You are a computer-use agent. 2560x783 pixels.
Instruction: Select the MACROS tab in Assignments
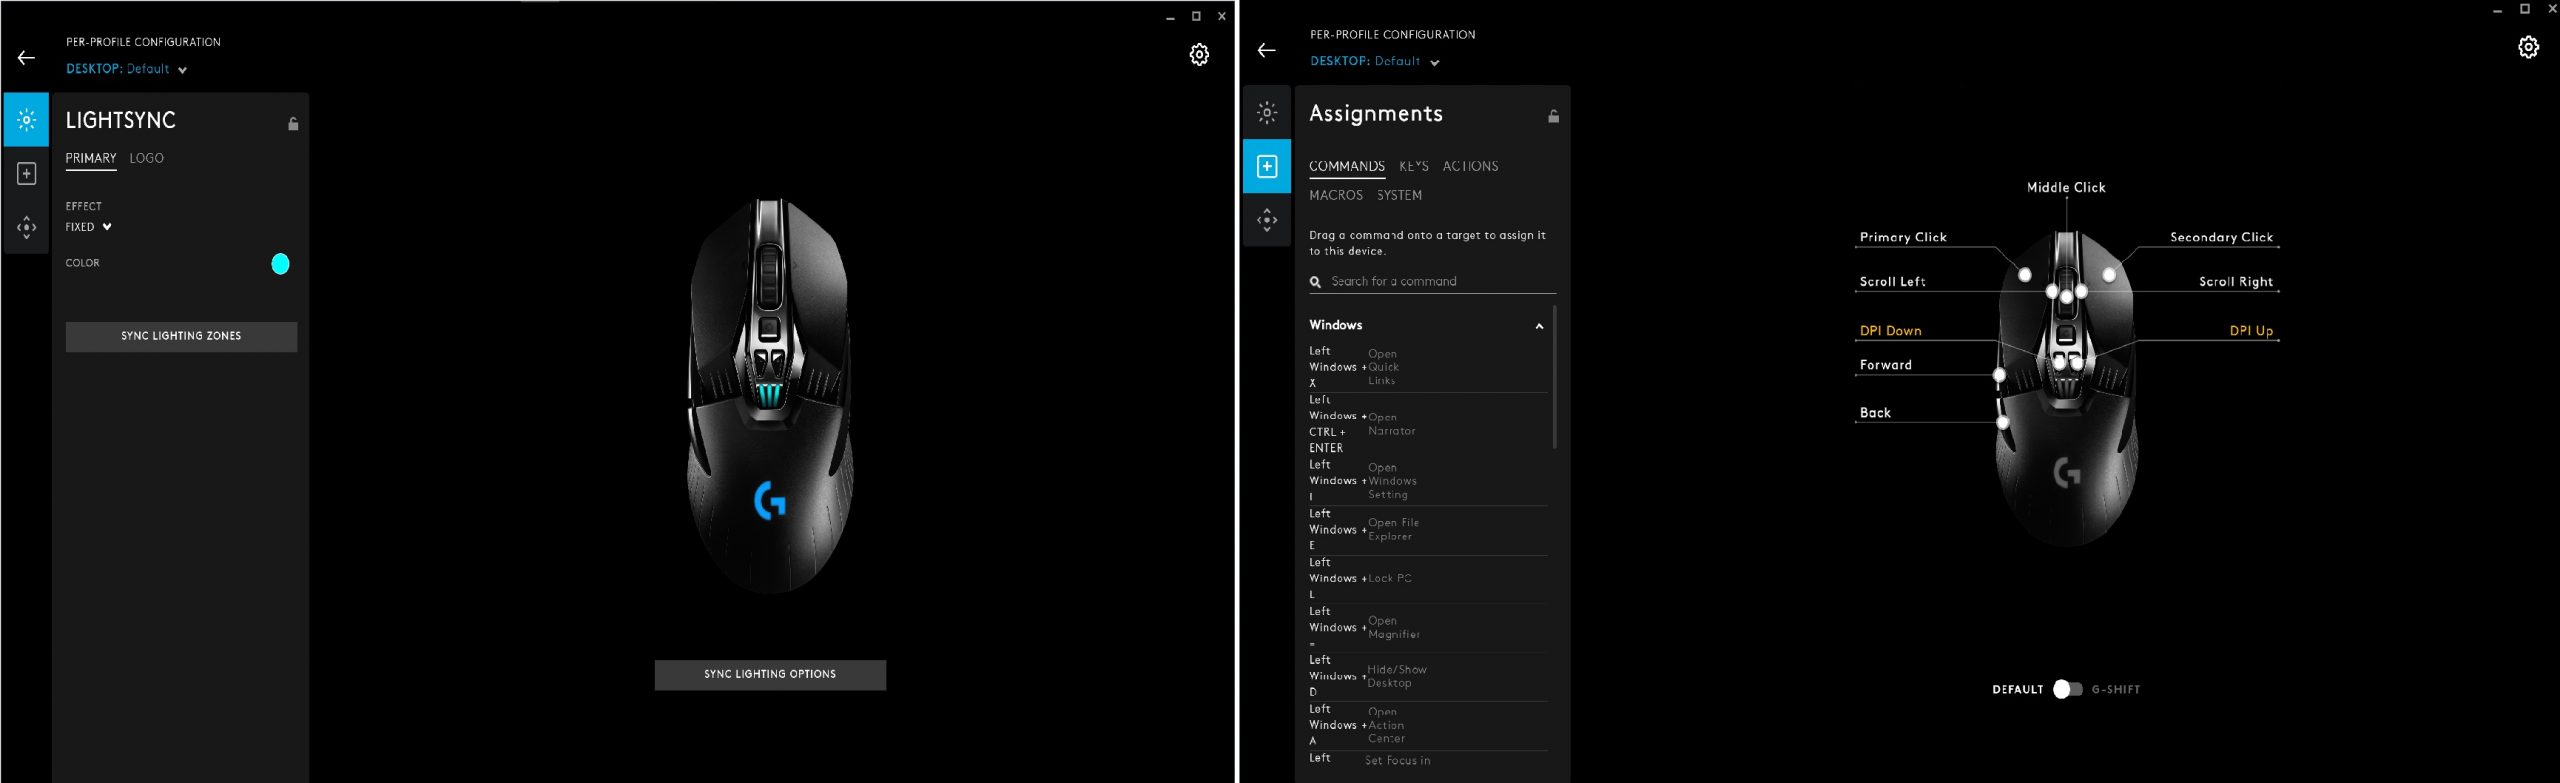tap(1335, 195)
